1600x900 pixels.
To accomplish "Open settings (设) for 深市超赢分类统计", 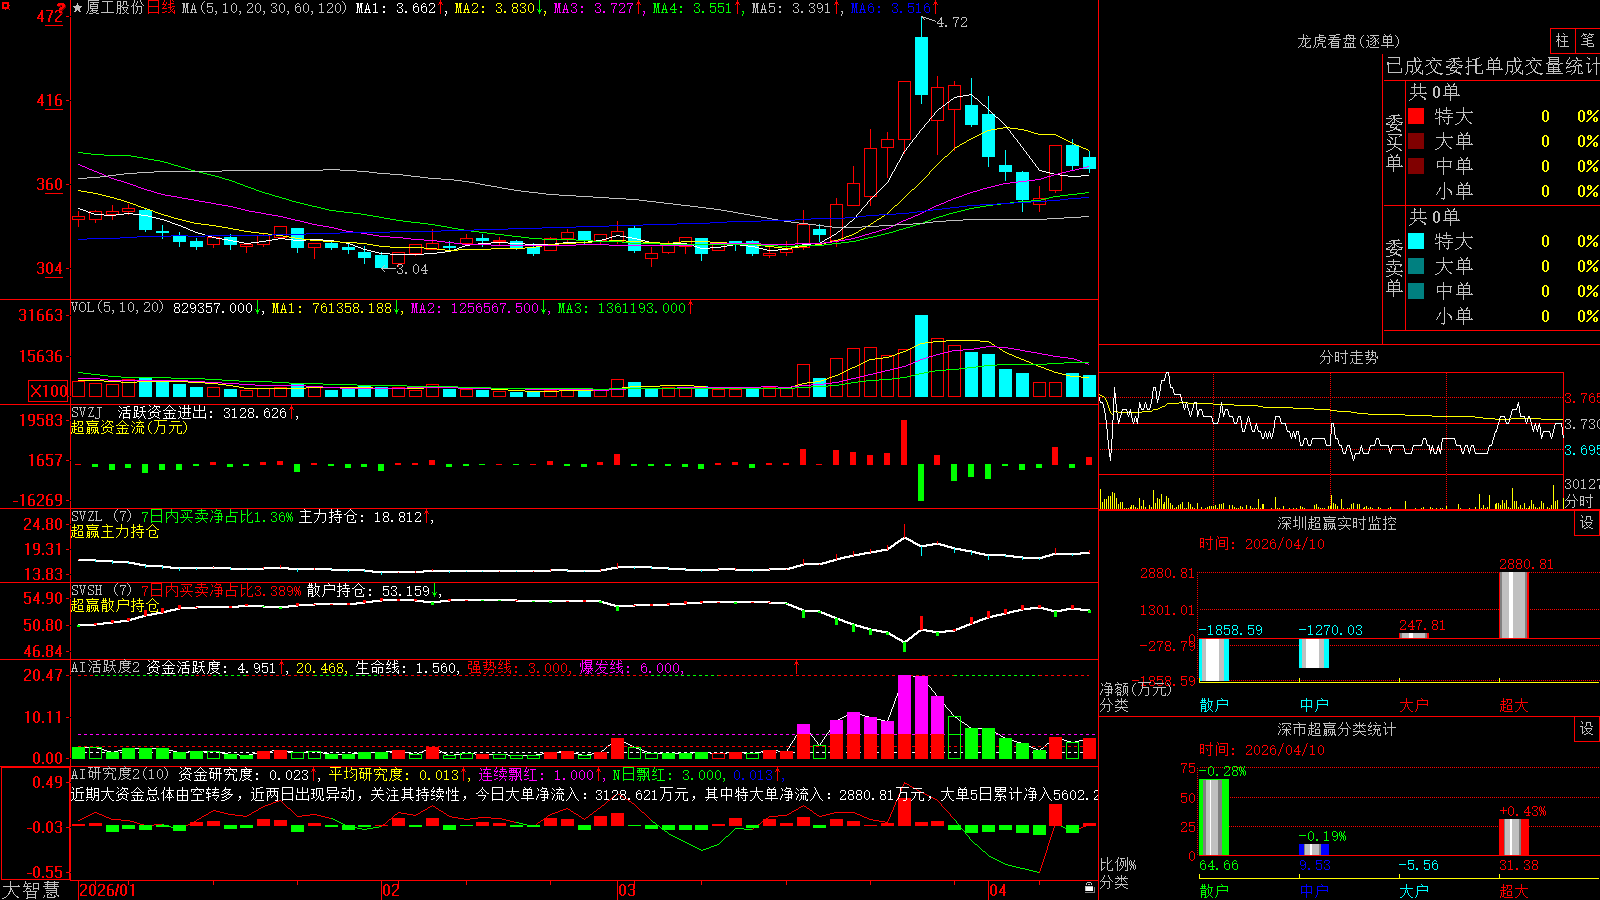I will [1587, 729].
